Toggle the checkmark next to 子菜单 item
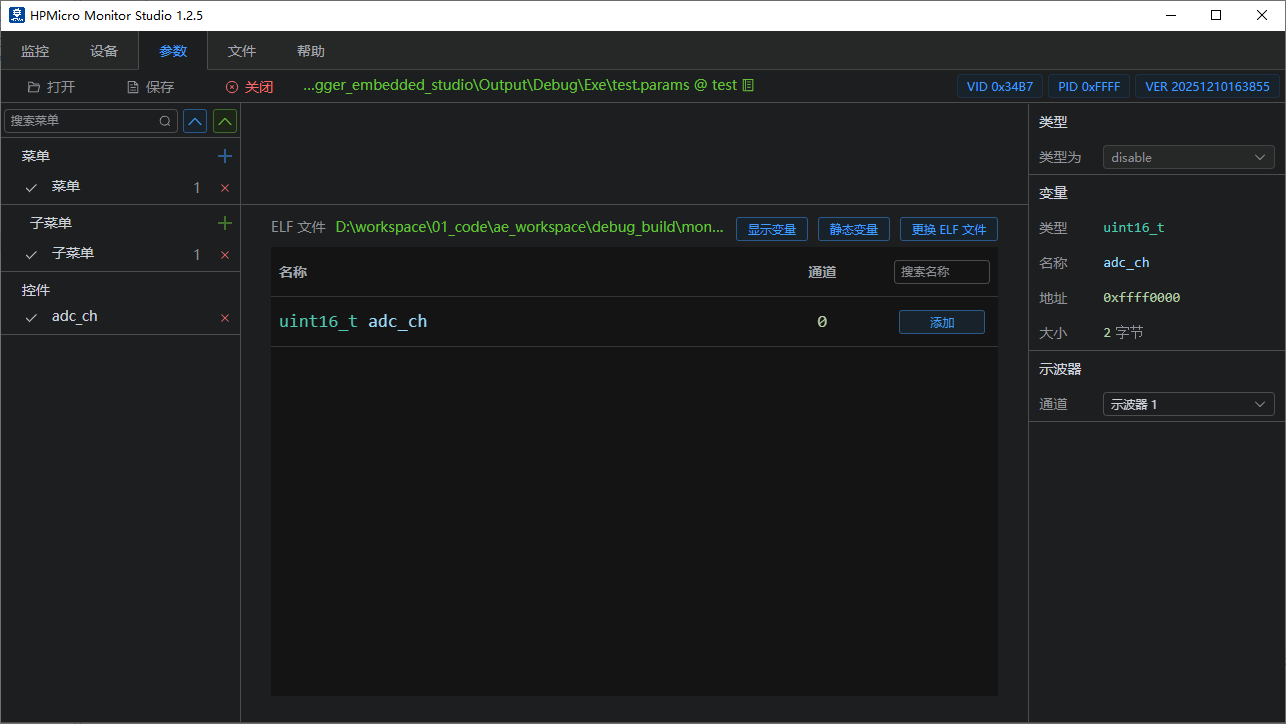Screen dimensions: 1286x724 [31, 254]
